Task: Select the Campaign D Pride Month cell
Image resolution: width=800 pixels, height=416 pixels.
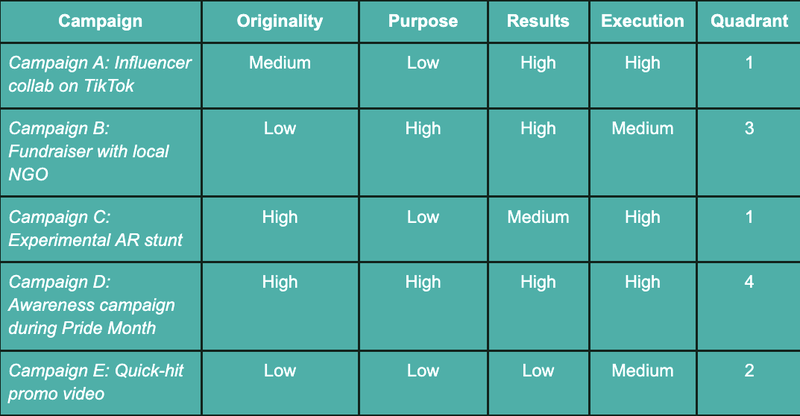Action: (100, 304)
